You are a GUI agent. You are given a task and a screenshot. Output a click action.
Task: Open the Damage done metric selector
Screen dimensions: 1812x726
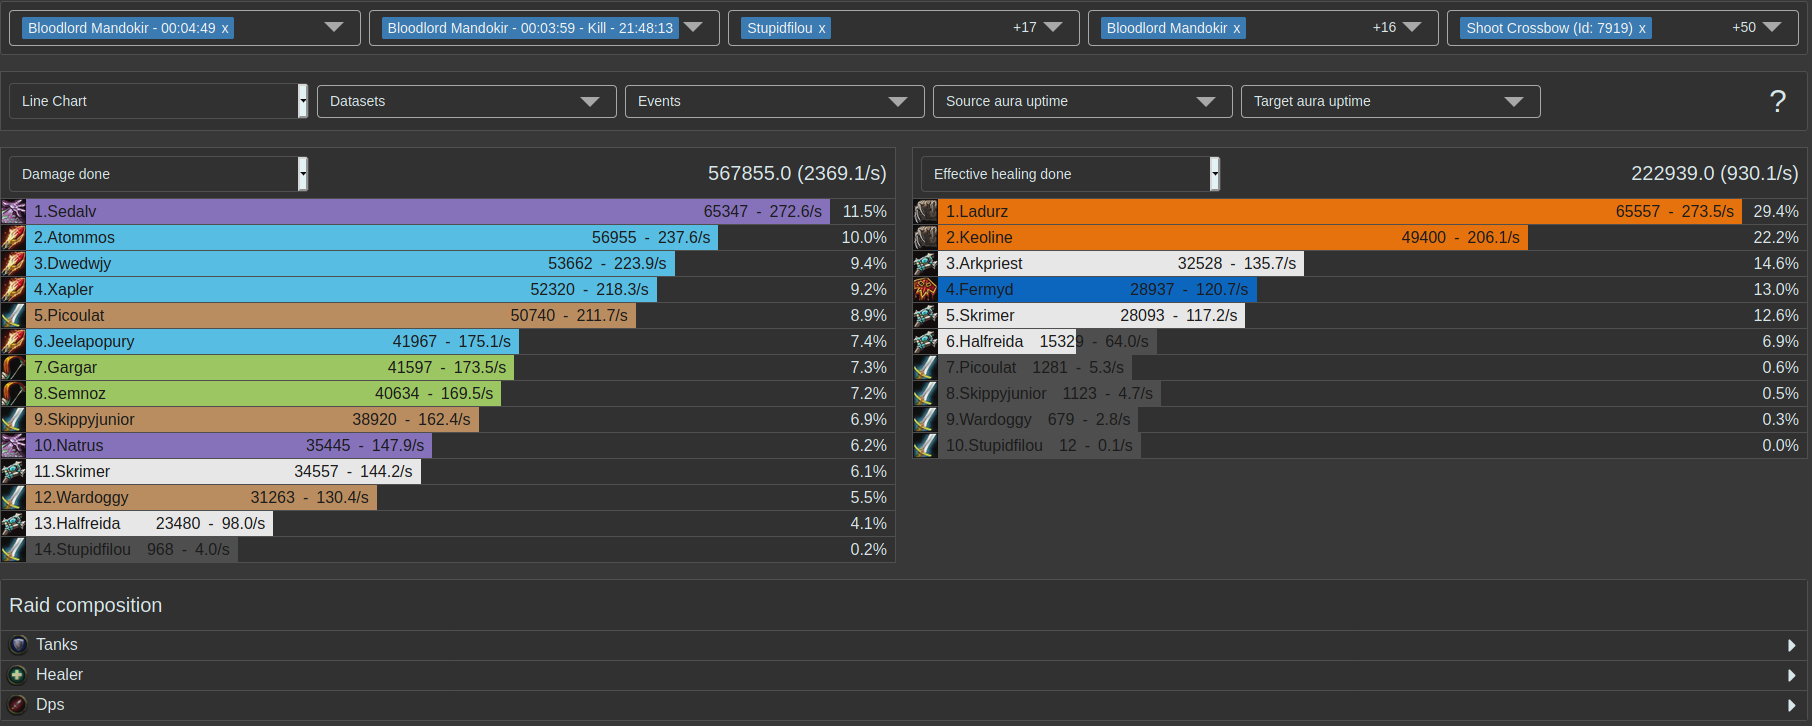coord(159,174)
